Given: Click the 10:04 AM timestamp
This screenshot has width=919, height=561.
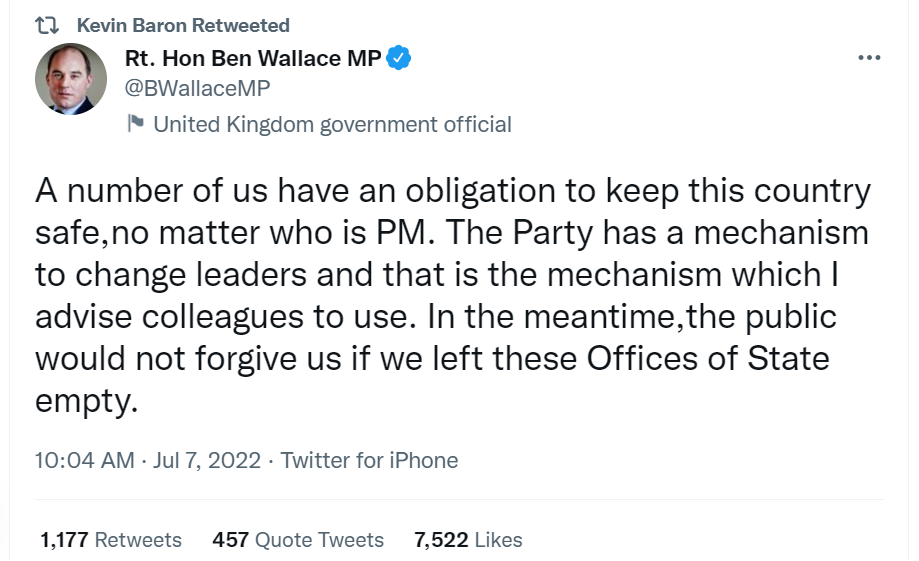Looking at the screenshot, I should tap(84, 461).
